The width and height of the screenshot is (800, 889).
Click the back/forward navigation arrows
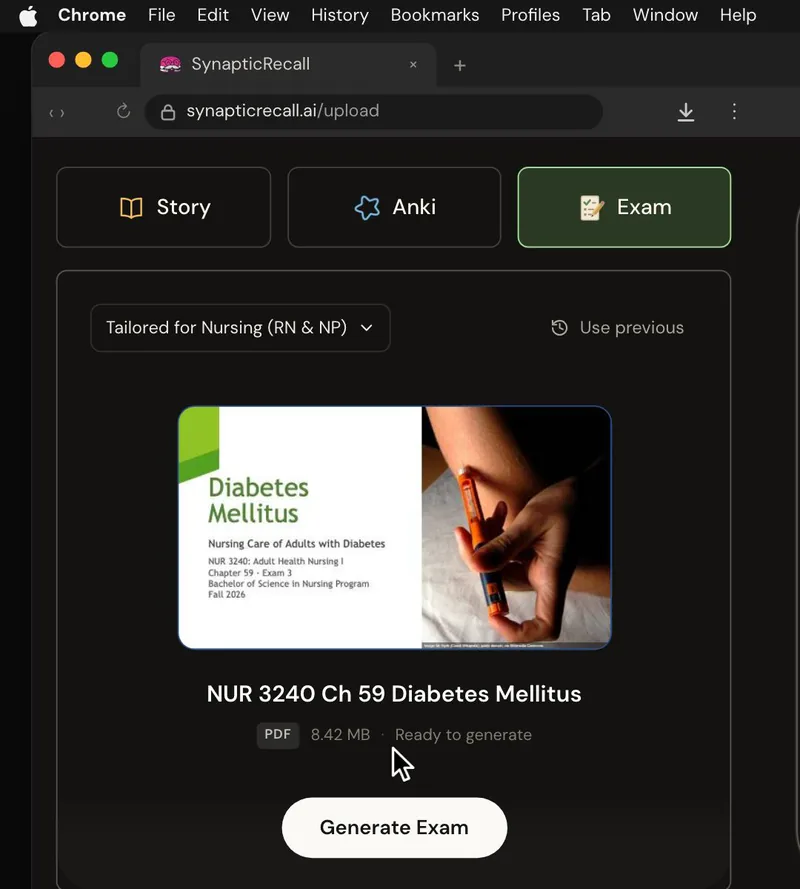tap(57, 113)
